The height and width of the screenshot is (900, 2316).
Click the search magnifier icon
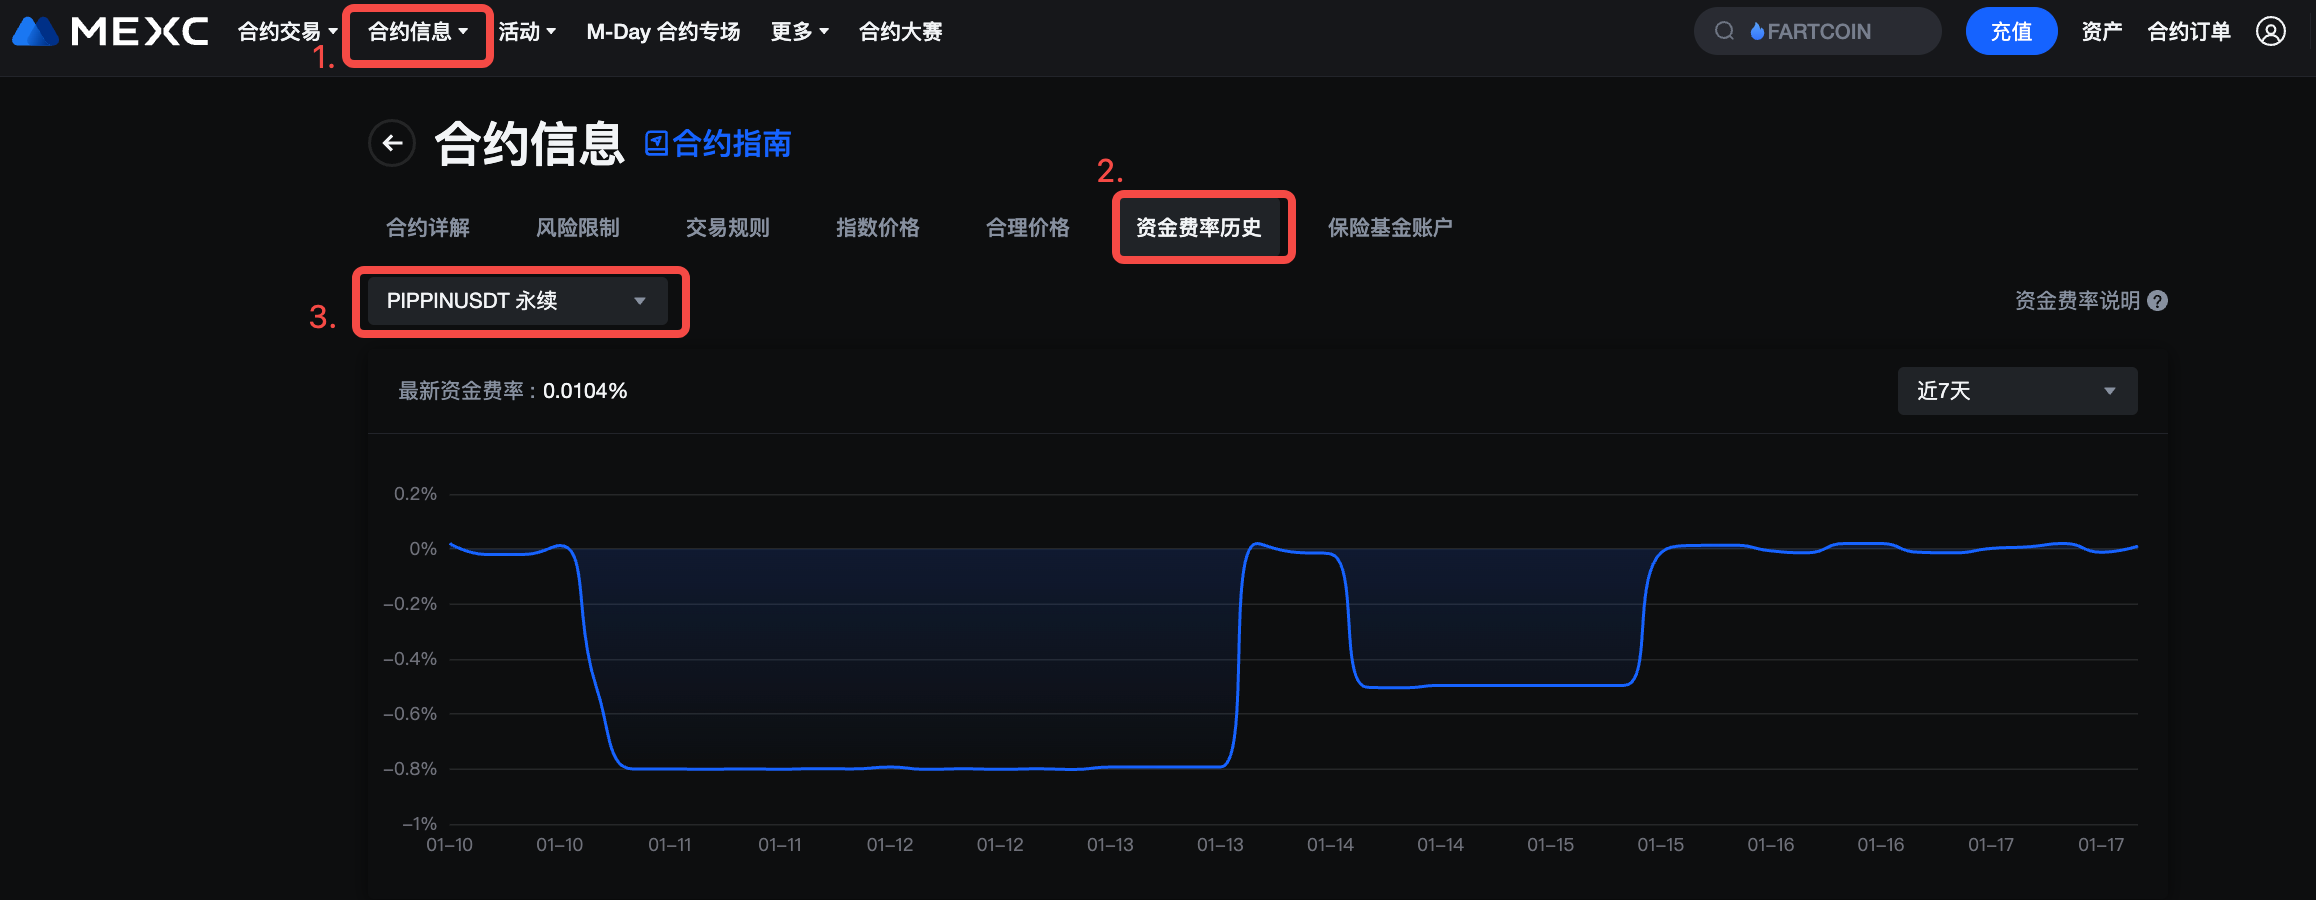[x=1724, y=32]
